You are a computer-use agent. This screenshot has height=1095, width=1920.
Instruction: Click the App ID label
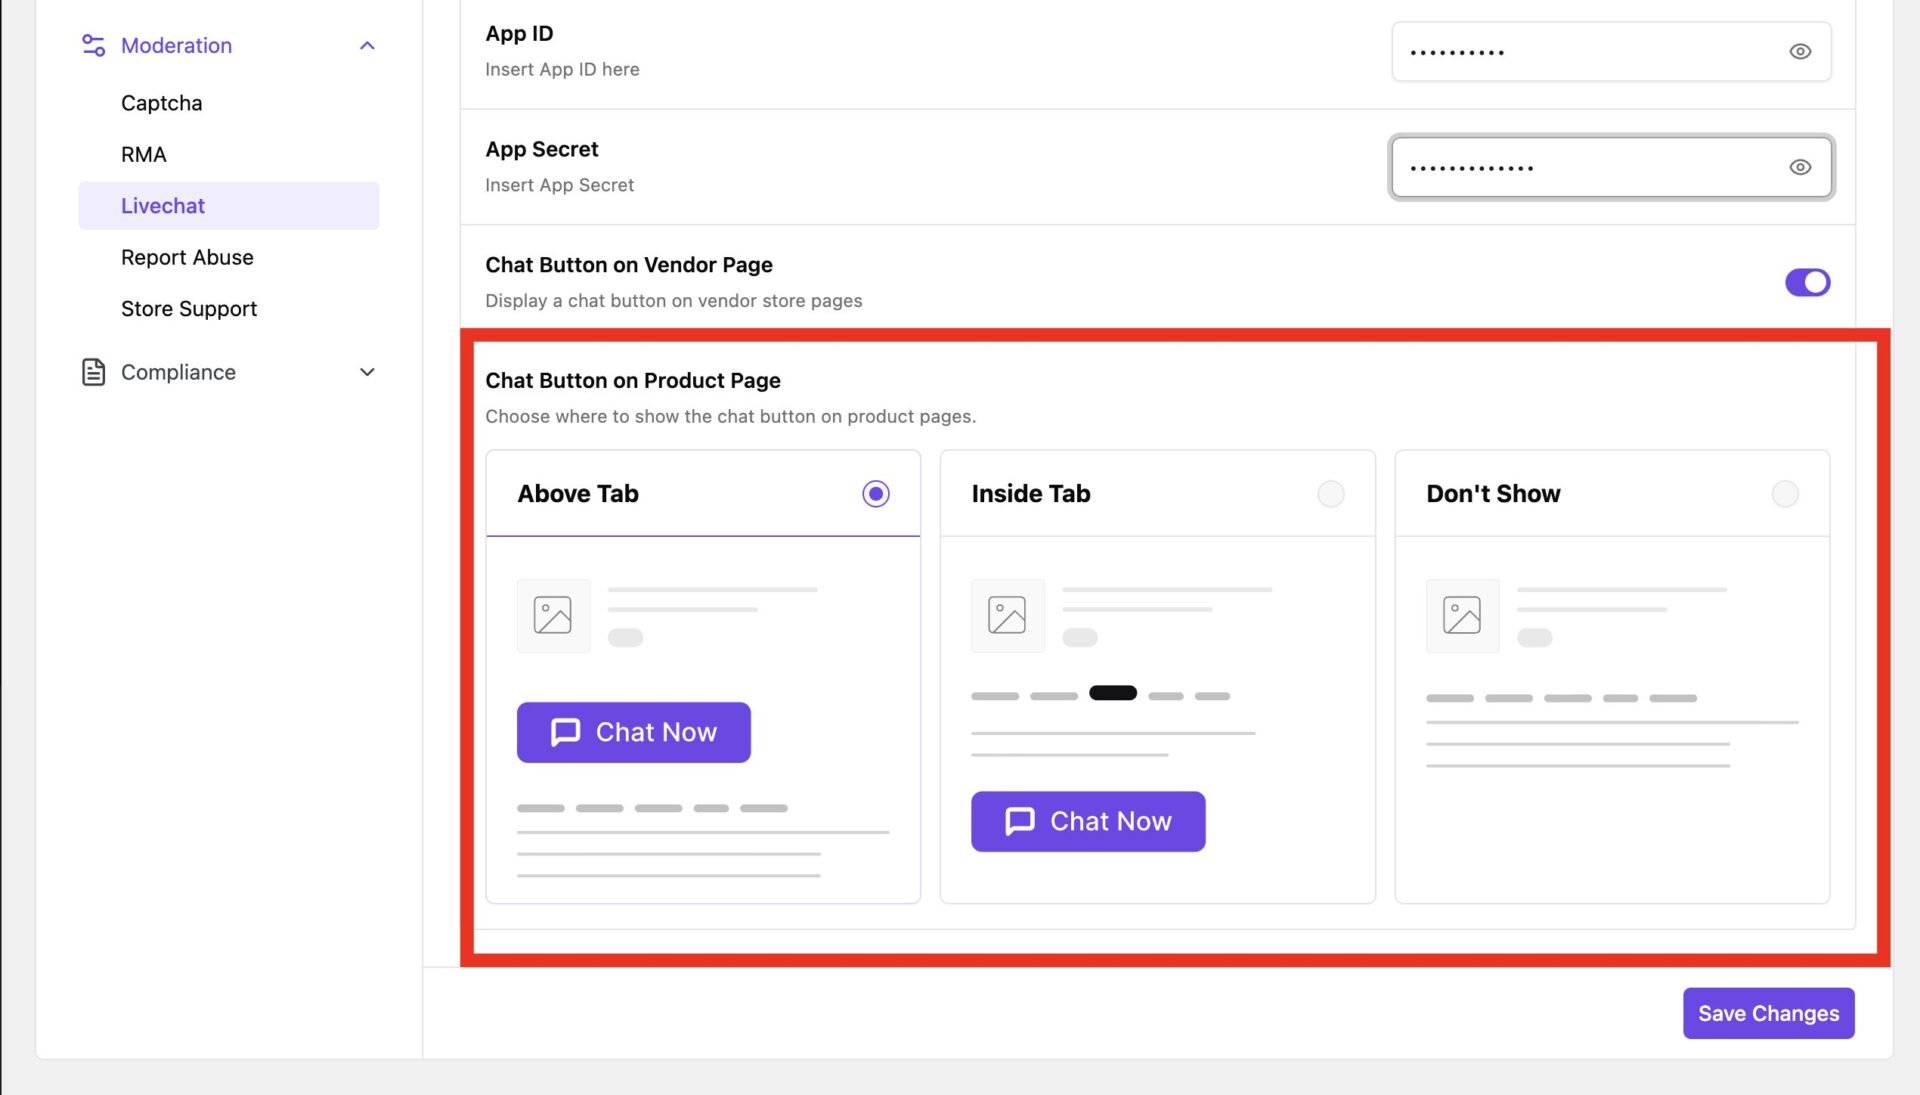point(519,34)
